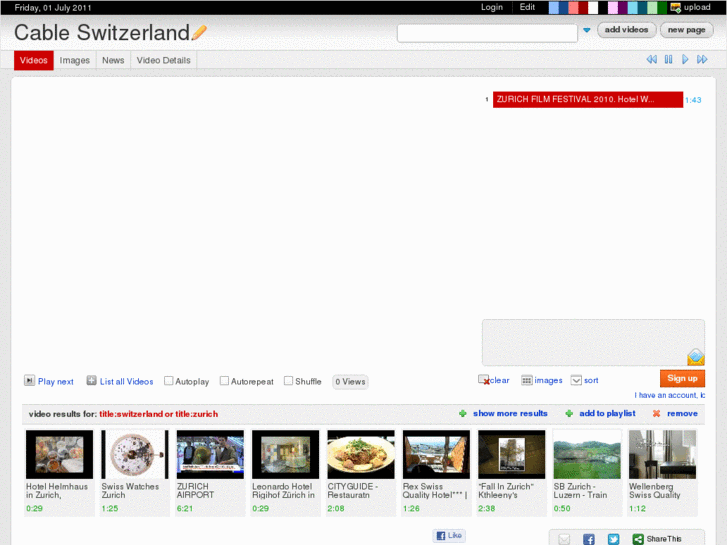Click the clear playlist icon
The image size is (727, 545).
point(484,380)
